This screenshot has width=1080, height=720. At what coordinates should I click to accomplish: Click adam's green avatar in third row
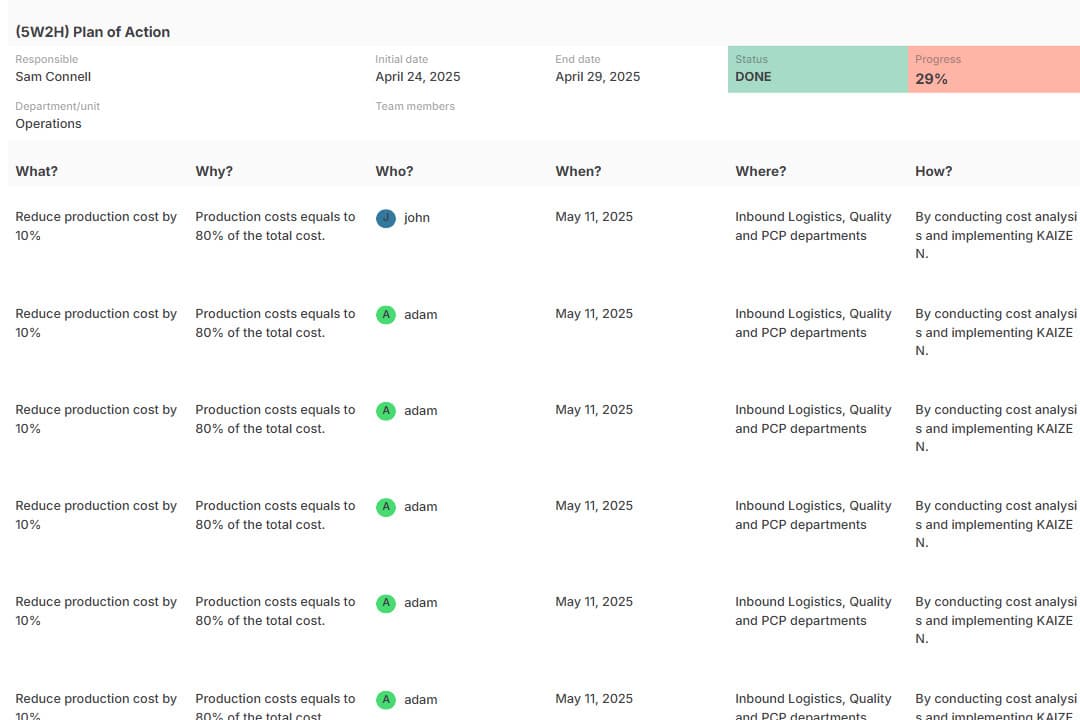pyautogui.click(x=386, y=411)
